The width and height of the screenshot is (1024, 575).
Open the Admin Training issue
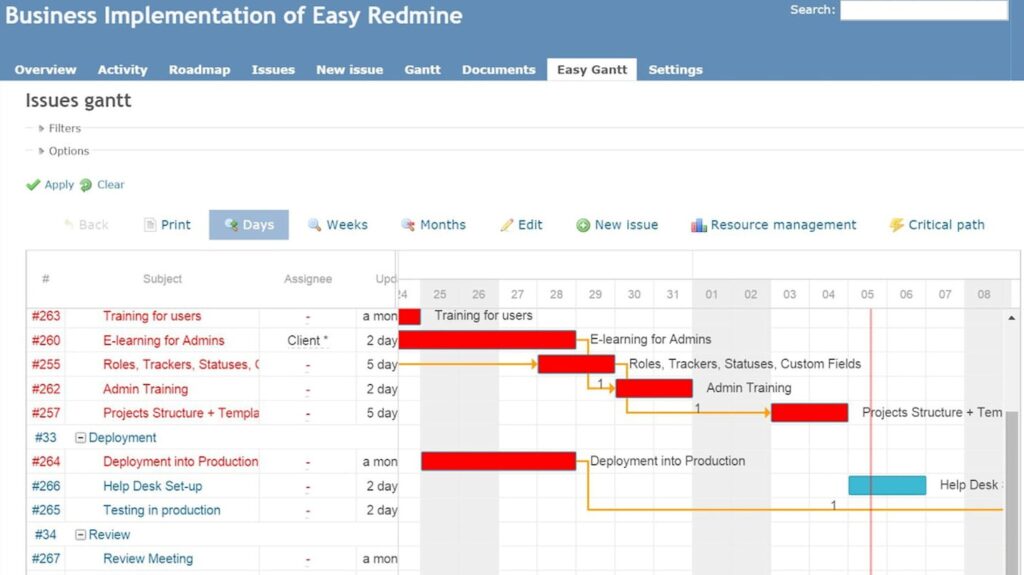(x=145, y=389)
